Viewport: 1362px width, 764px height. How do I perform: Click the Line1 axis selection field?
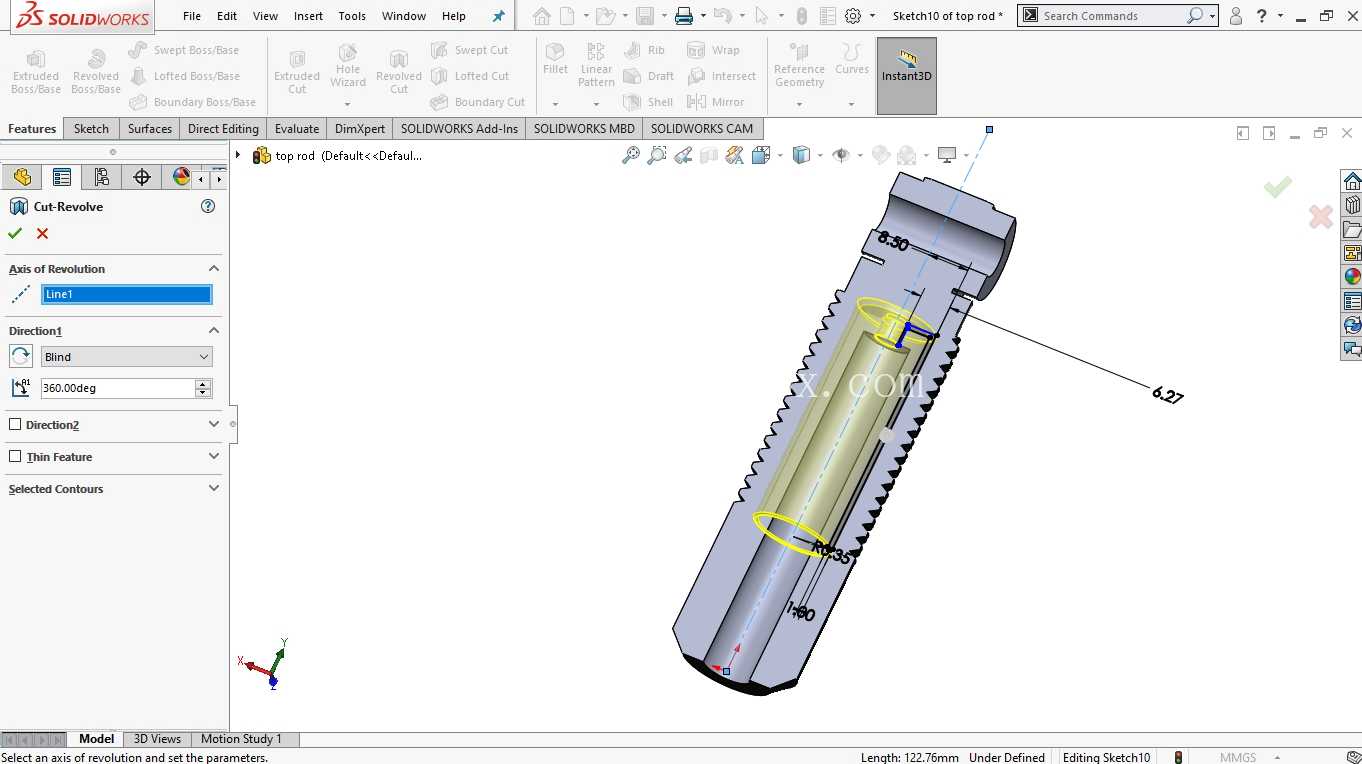tap(127, 294)
